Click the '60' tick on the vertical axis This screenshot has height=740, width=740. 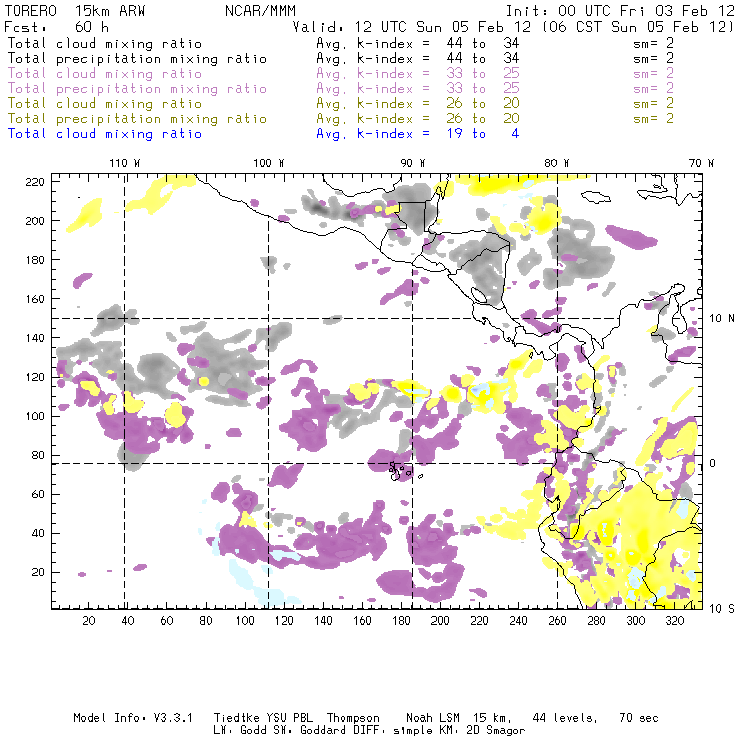click(x=38, y=495)
